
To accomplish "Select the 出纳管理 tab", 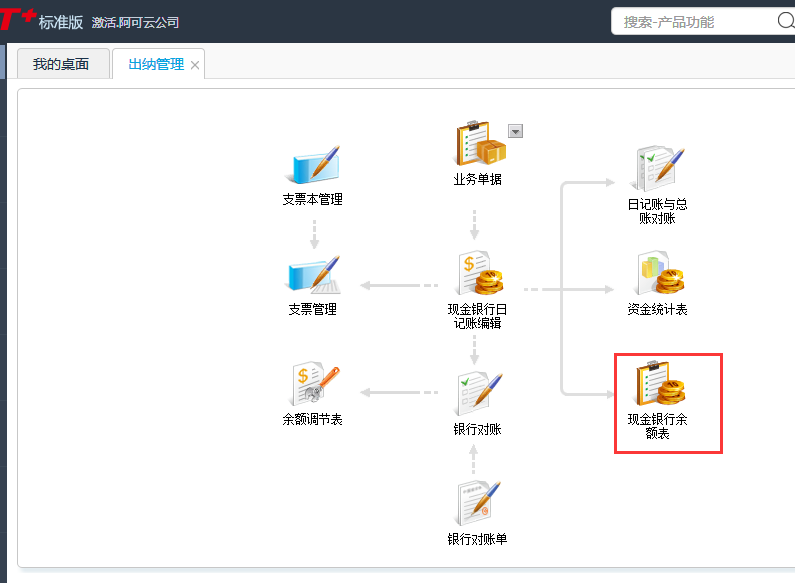I will (156, 65).
